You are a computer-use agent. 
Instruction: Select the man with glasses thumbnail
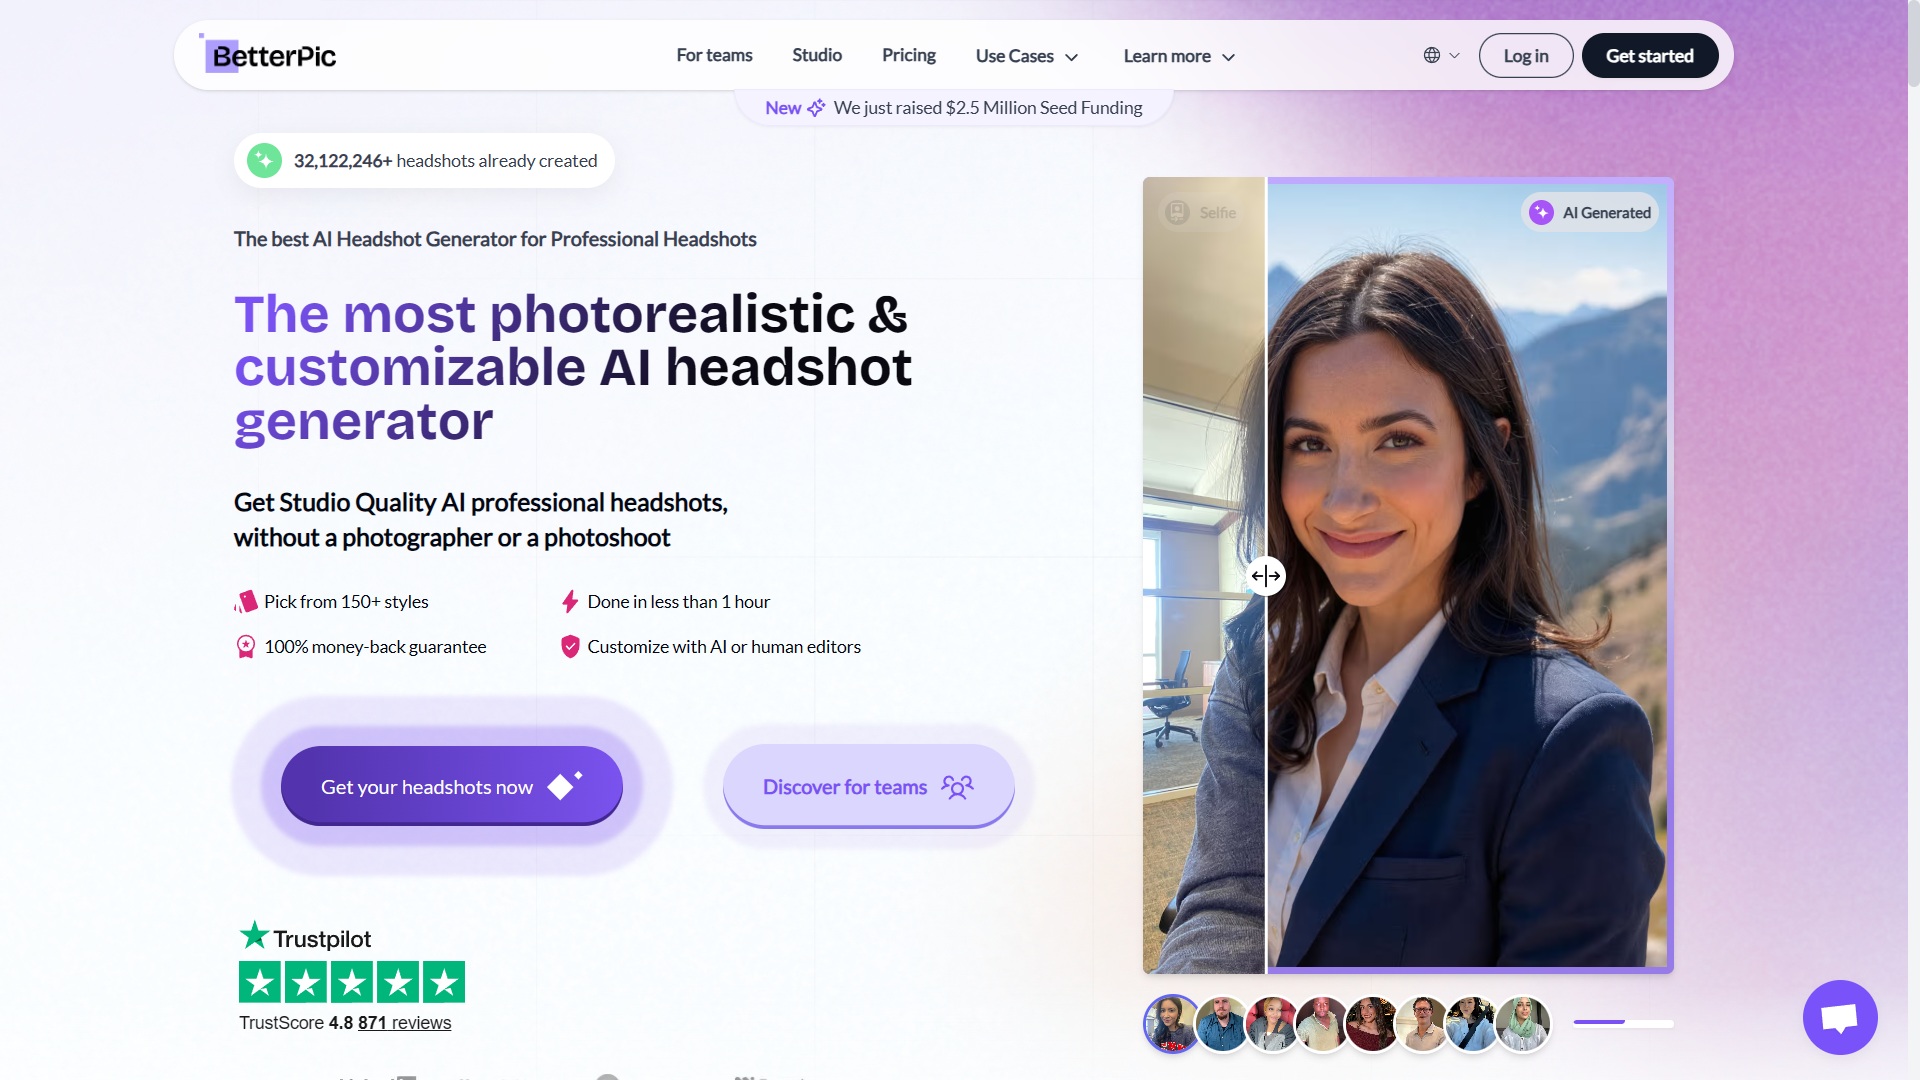[1422, 1024]
